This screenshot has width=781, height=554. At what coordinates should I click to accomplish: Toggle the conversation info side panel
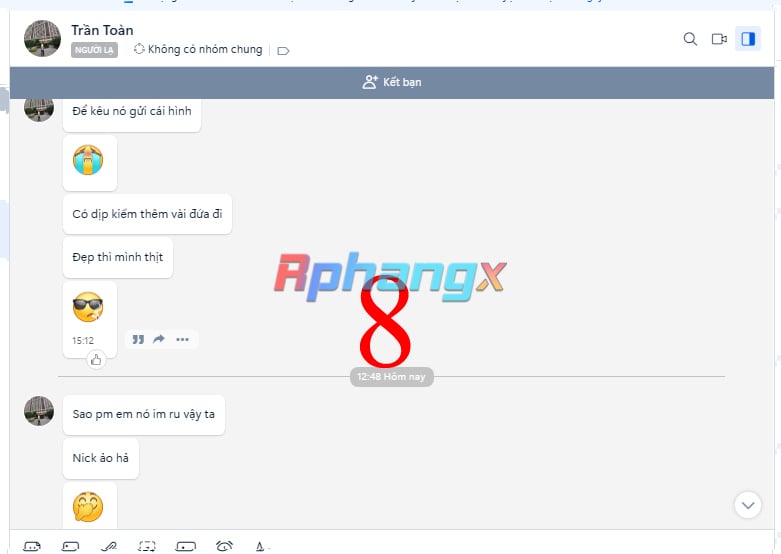pos(748,39)
